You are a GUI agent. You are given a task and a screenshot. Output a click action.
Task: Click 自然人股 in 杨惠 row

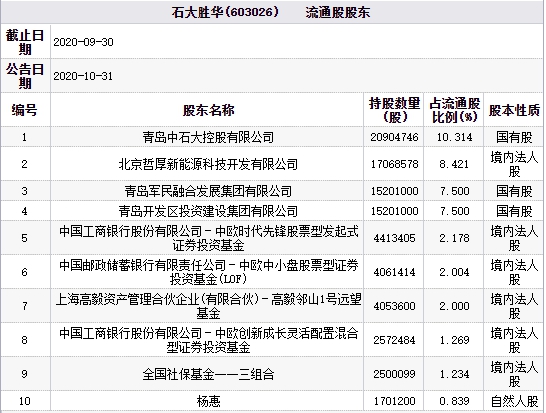514,401
